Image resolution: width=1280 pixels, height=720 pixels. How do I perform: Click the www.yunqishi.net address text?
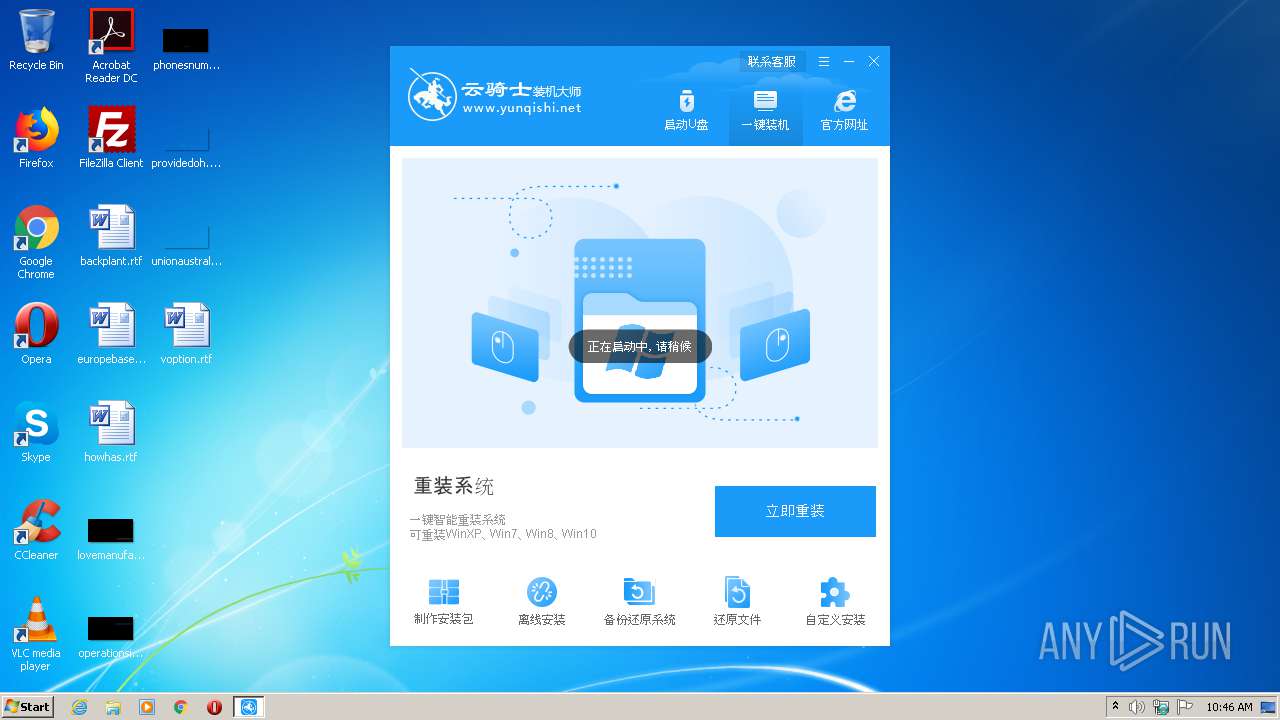tap(521, 108)
